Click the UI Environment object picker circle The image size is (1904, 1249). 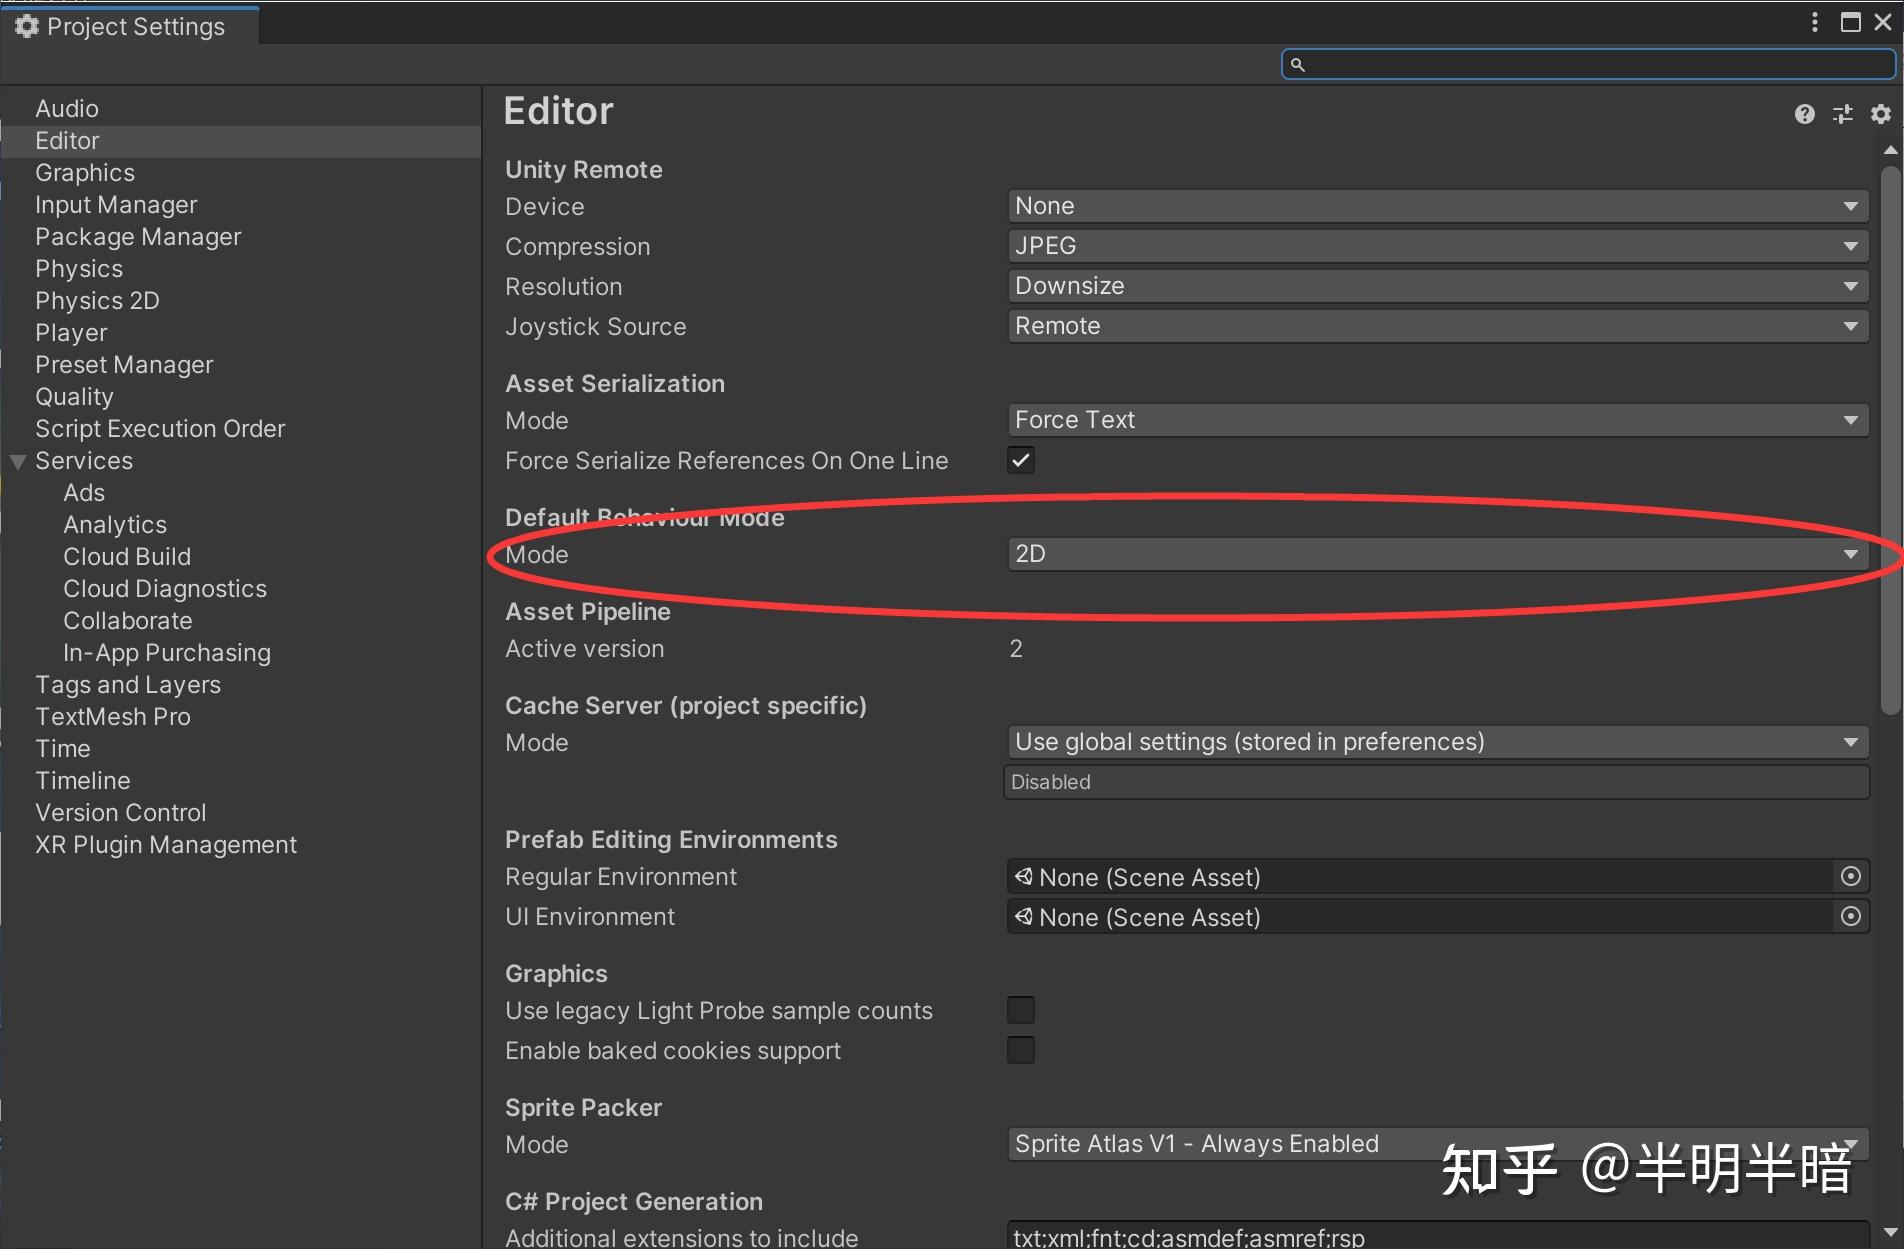[x=1850, y=917]
